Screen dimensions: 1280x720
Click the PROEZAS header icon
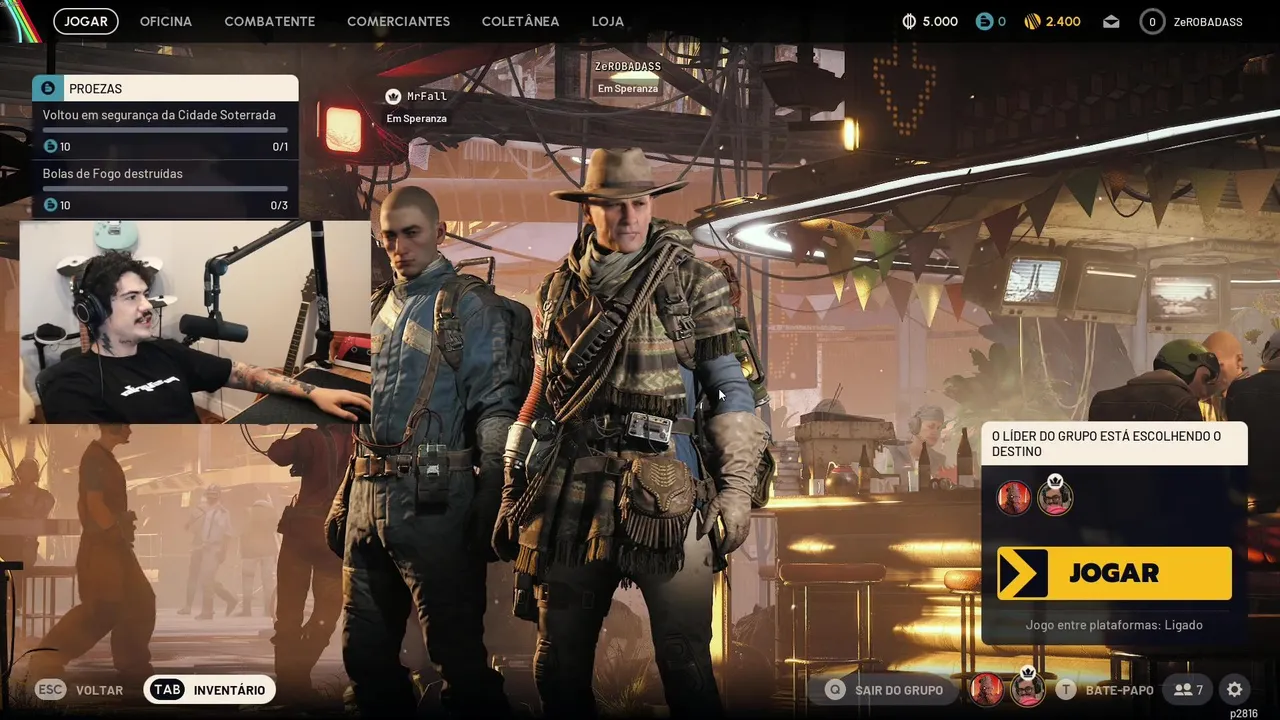click(x=48, y=88)
